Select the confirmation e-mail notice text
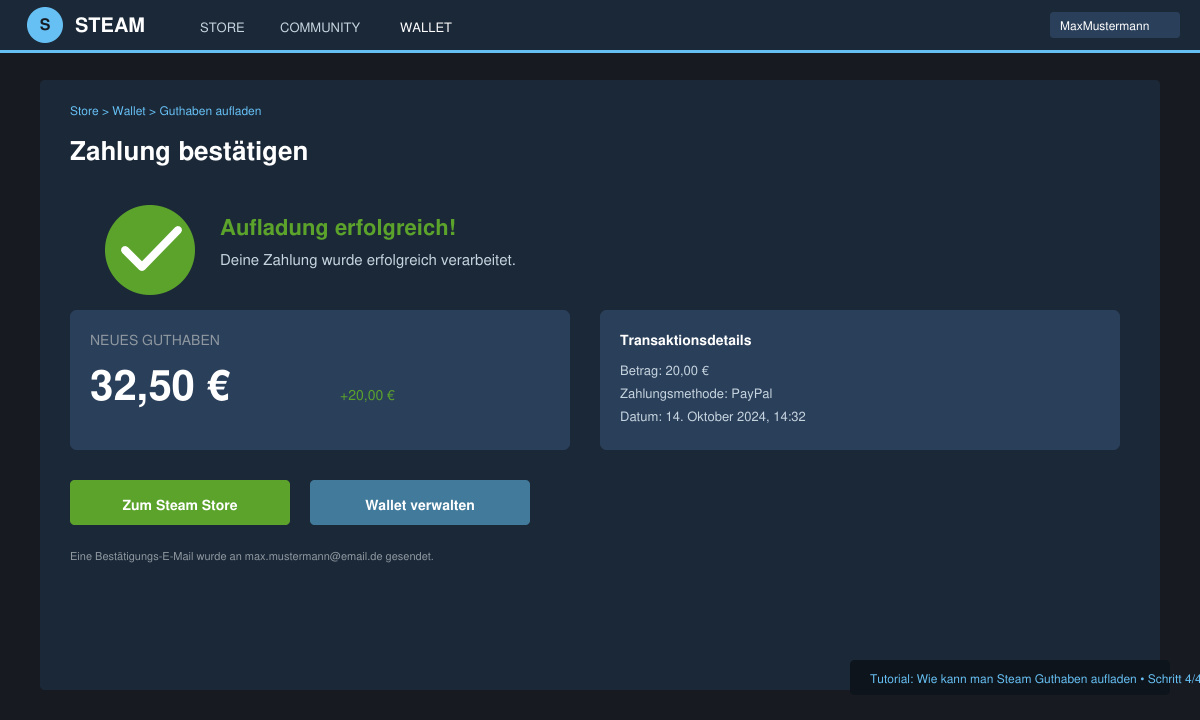This screenshot has height=720, width=1200. click(x=252, y=556)
